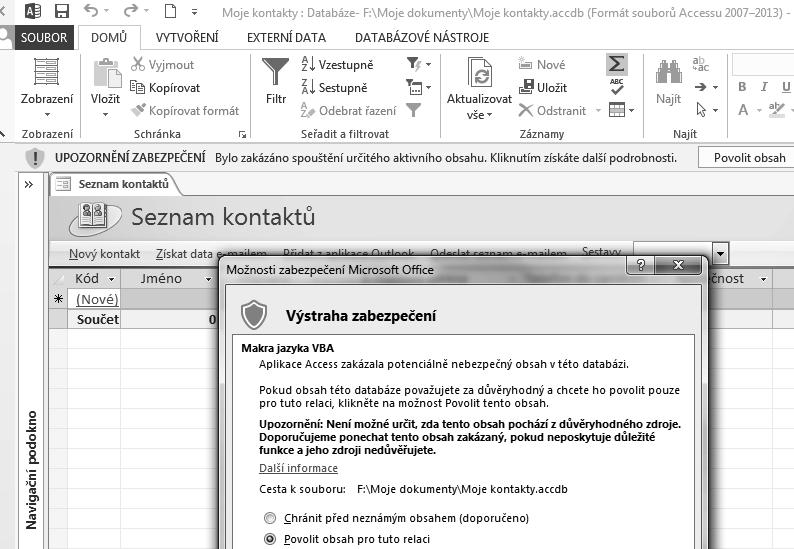This screenshot has width=794, height=549.
Task: Open the SOUBOR tab
Action: pos(44,37)
